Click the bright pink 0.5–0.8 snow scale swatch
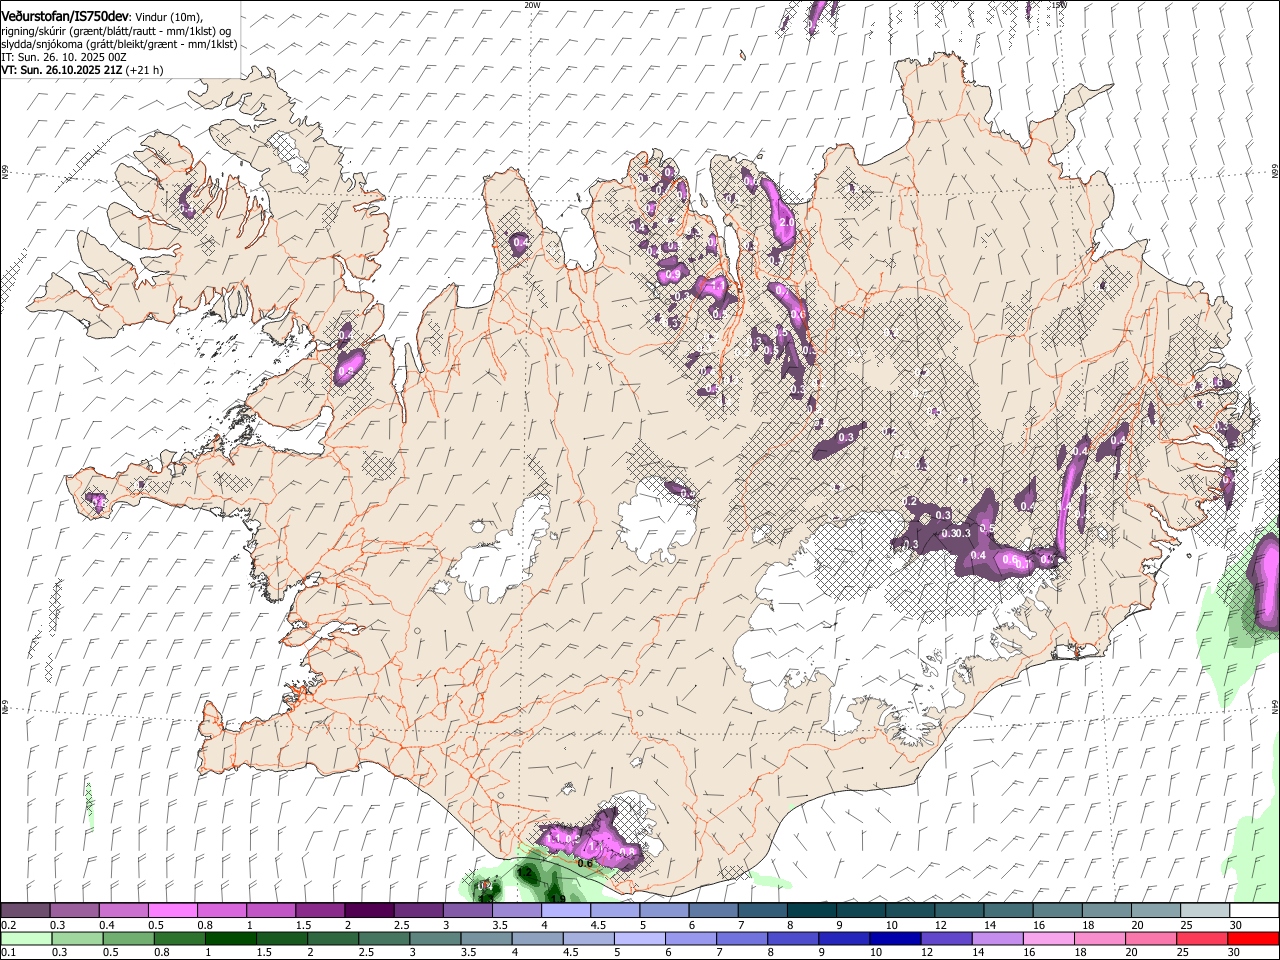The height and width of the screenshot is (960, 1280). [172, 910]
